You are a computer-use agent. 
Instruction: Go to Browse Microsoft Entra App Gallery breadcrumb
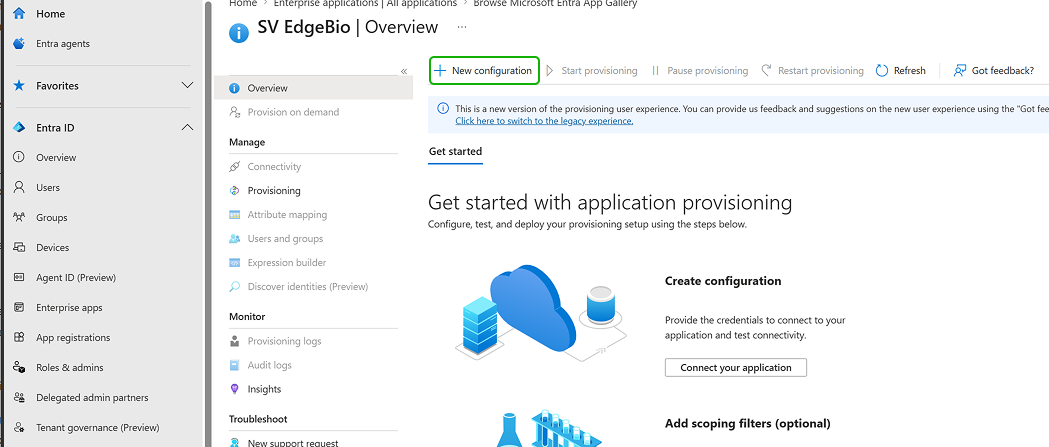[x=555, y=3]
